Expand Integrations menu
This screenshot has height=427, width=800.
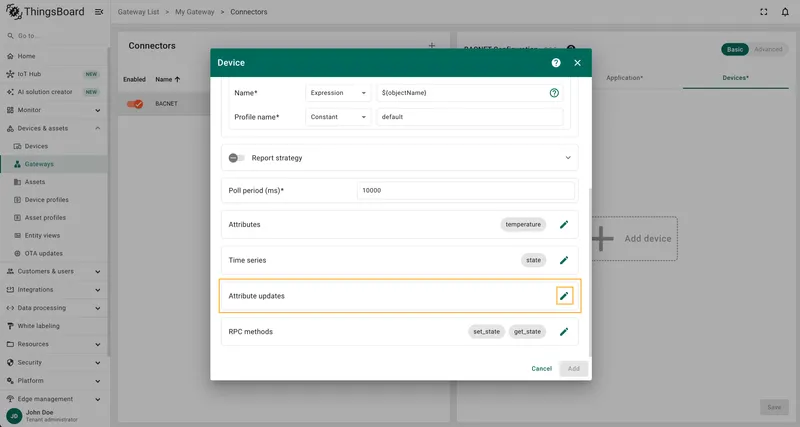[x=97, y=290]
